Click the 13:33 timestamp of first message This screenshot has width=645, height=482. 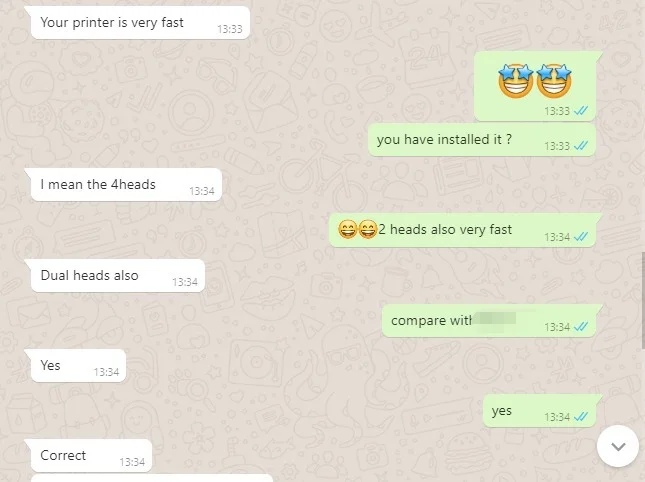click(230, 29)
